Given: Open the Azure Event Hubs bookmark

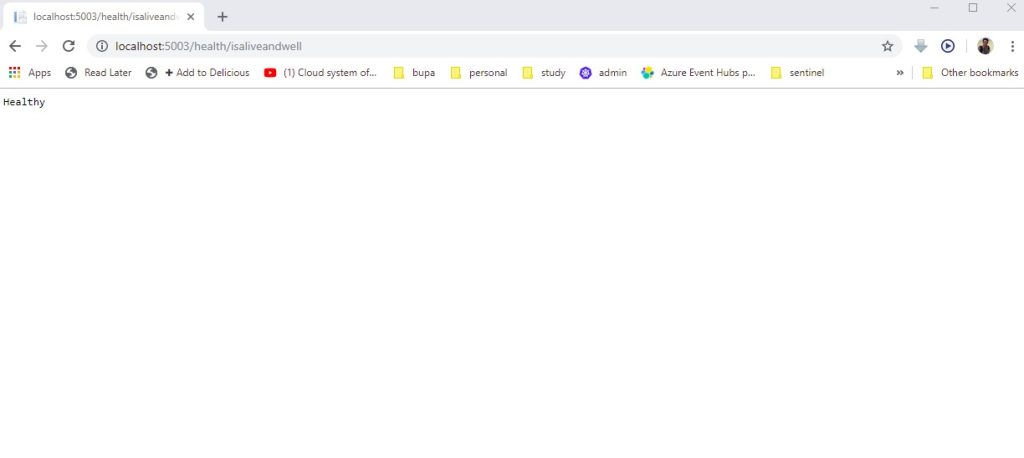Looking at the screenshot, I should pyautogui.click(x=698, y=73).
